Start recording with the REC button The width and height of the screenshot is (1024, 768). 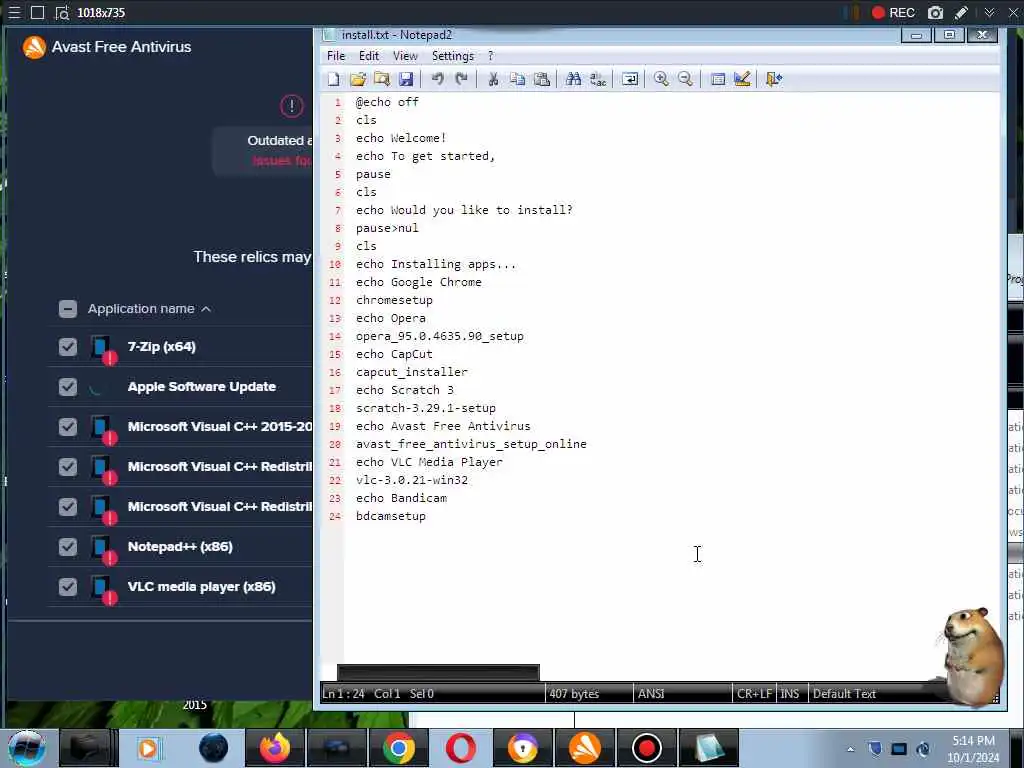point(893,12)
